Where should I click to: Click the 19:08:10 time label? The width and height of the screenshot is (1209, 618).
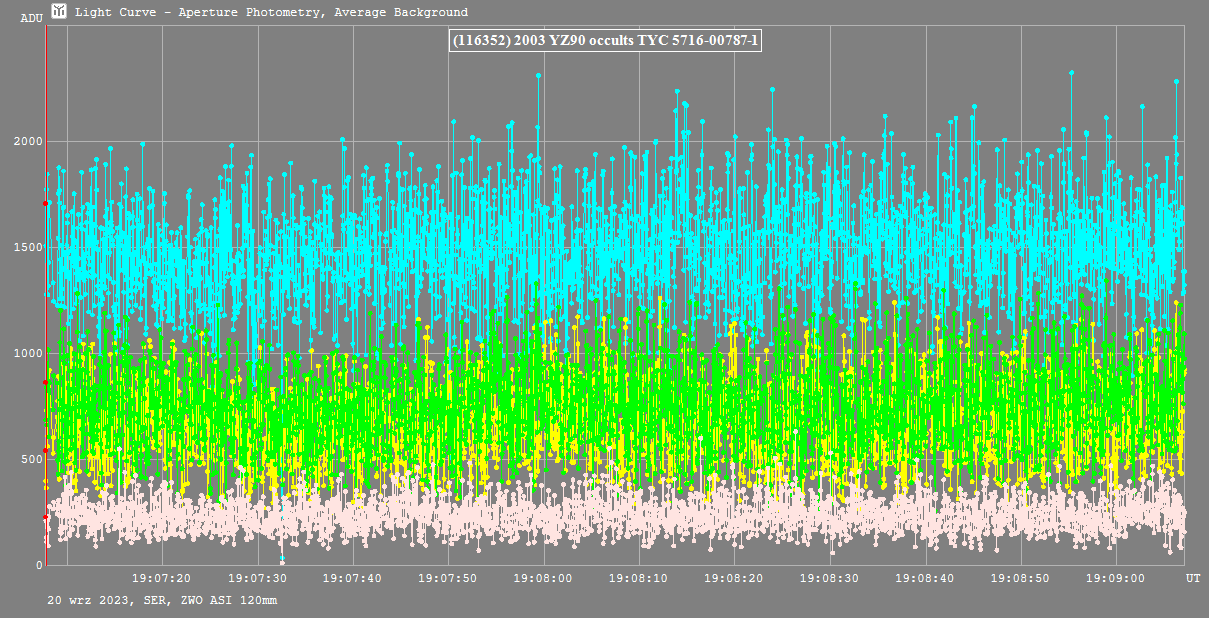(x=638, y=579)
